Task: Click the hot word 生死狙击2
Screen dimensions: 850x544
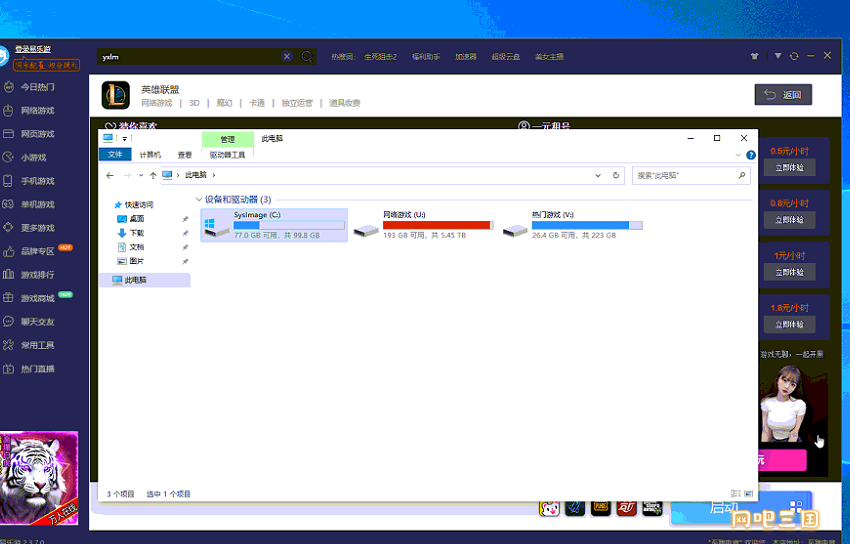Action: (380, 56)
